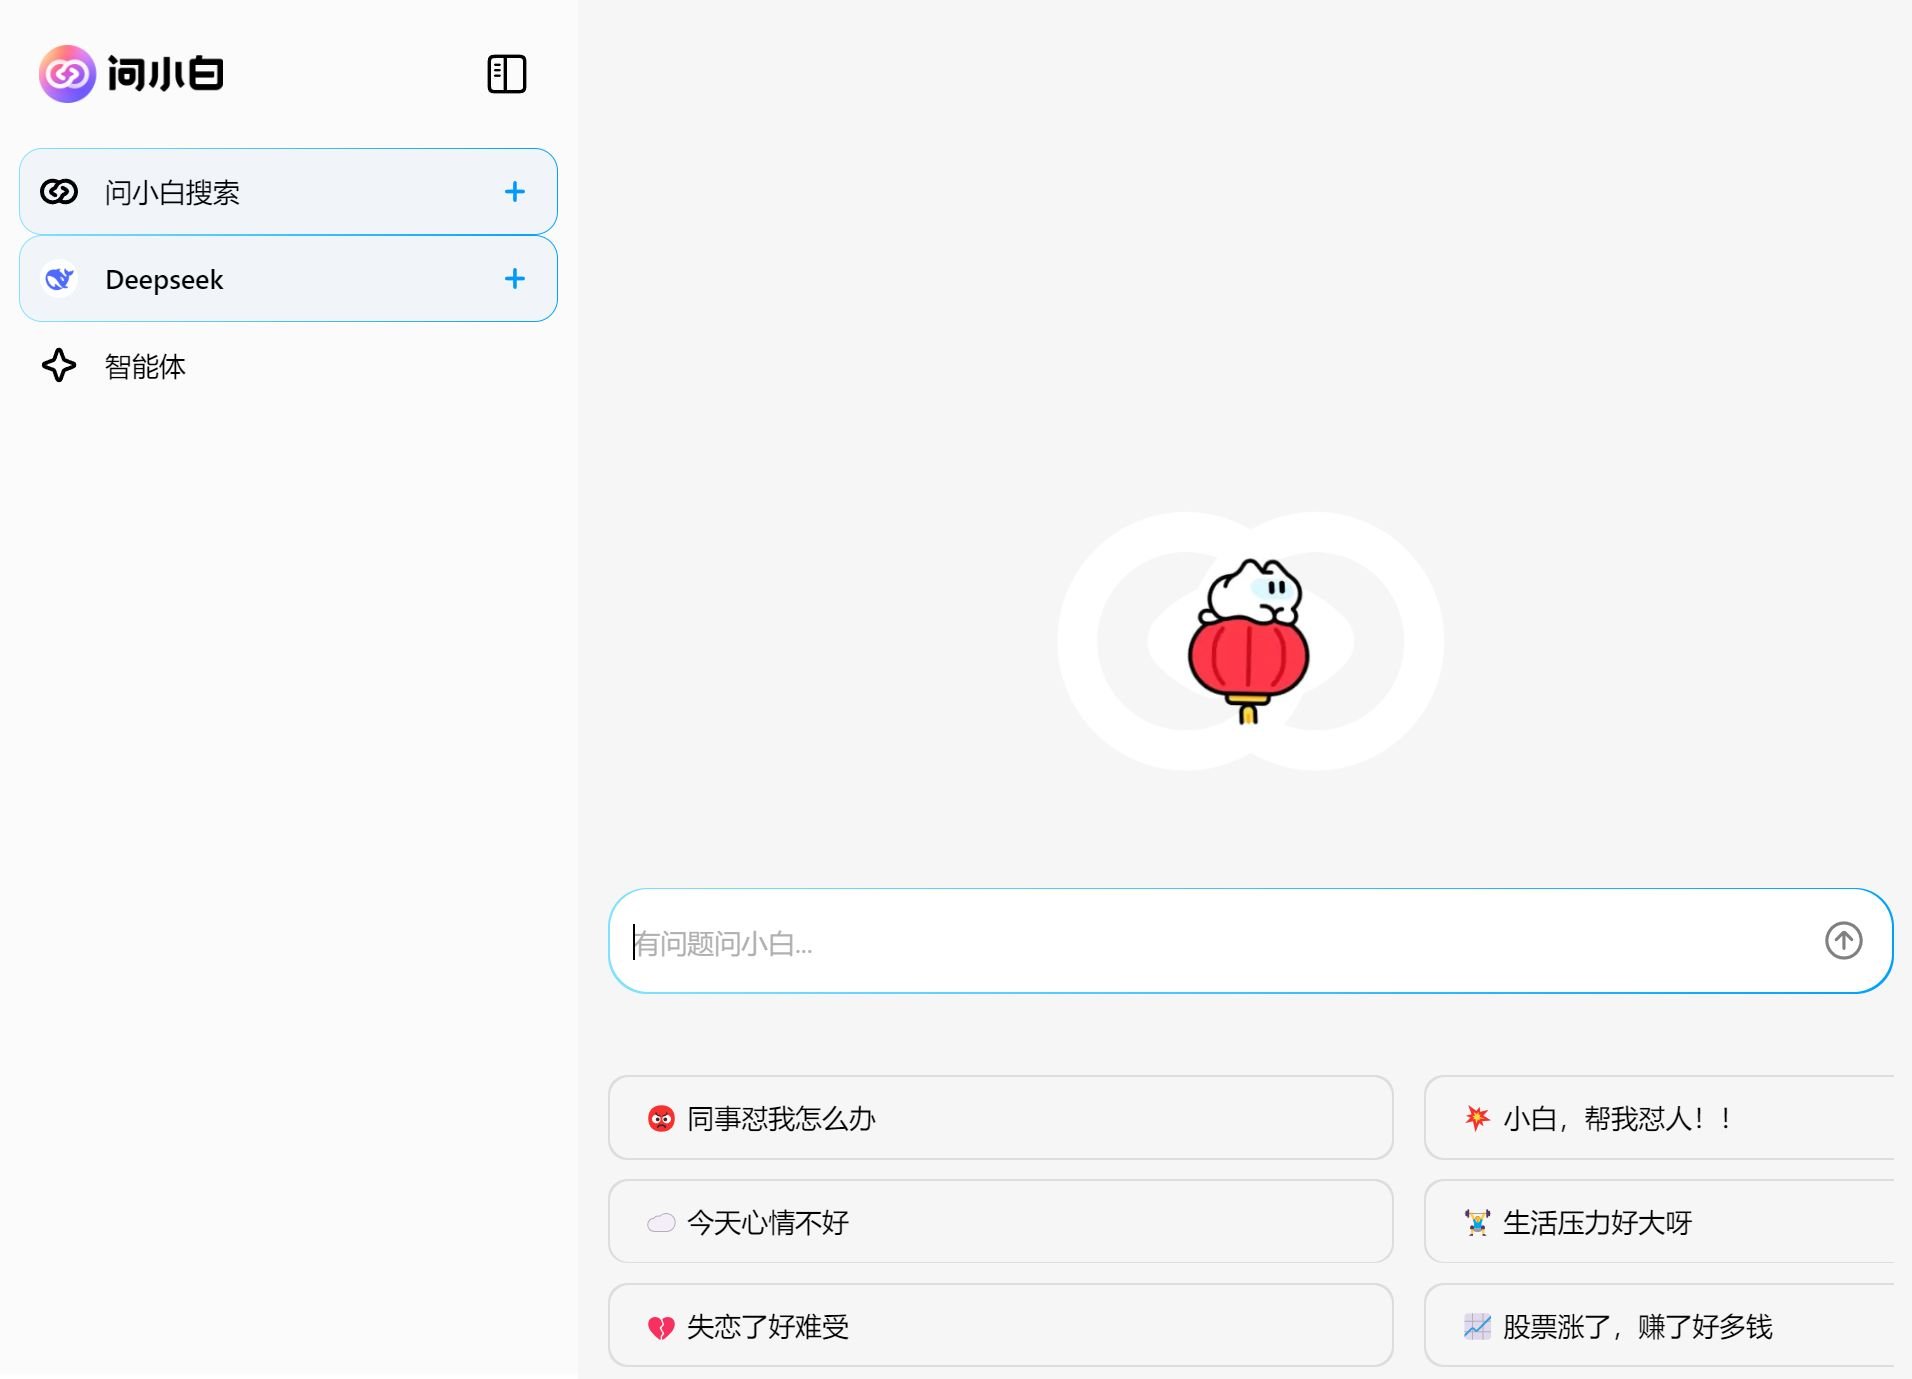
Task: Create a new Deepseek conversation with the plus
Action: coord(515,279)
